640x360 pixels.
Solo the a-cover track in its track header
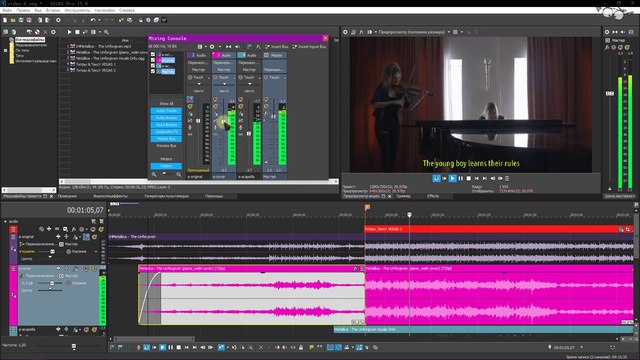tap(94, 269)
